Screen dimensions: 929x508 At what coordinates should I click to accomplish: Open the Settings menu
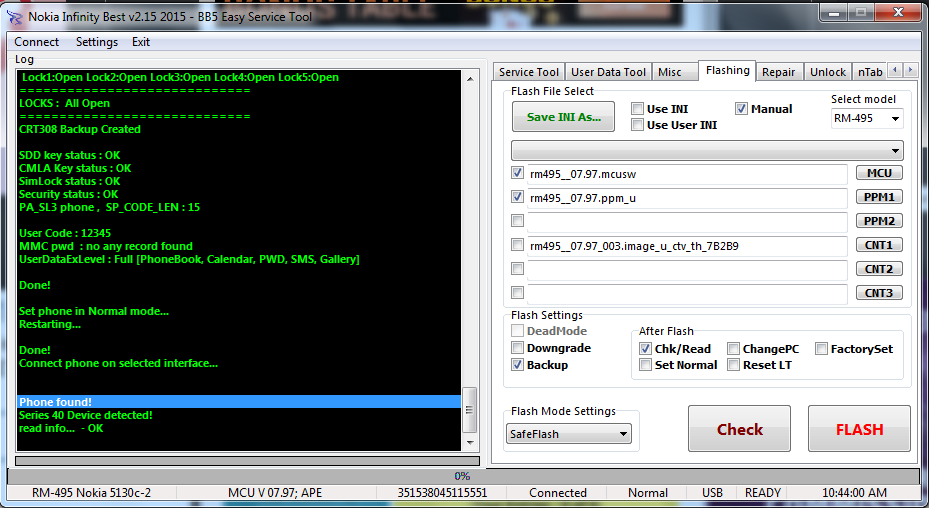[97, 42]
